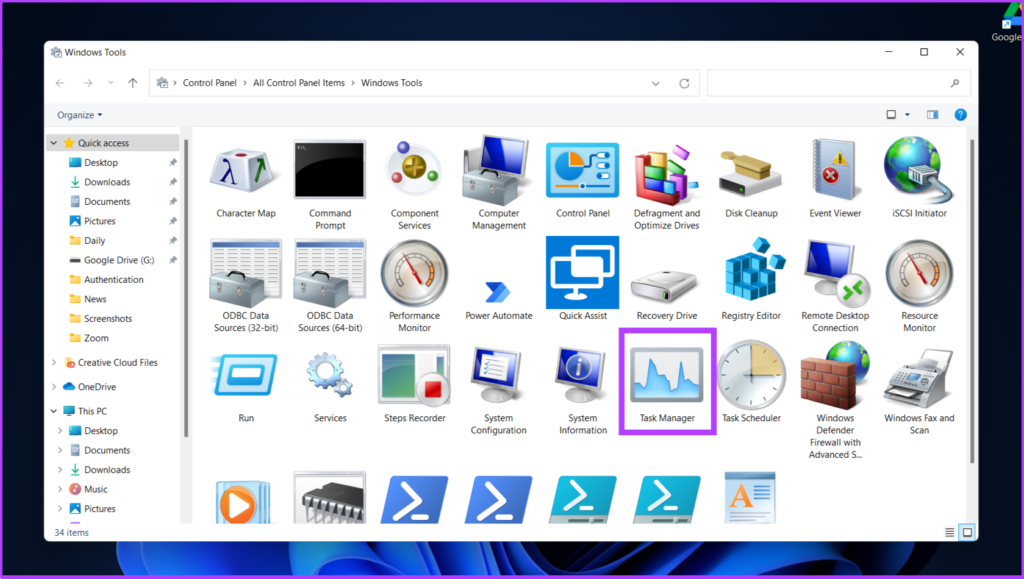
Task: Open Disk Cleanup
Action: (751, 170)
